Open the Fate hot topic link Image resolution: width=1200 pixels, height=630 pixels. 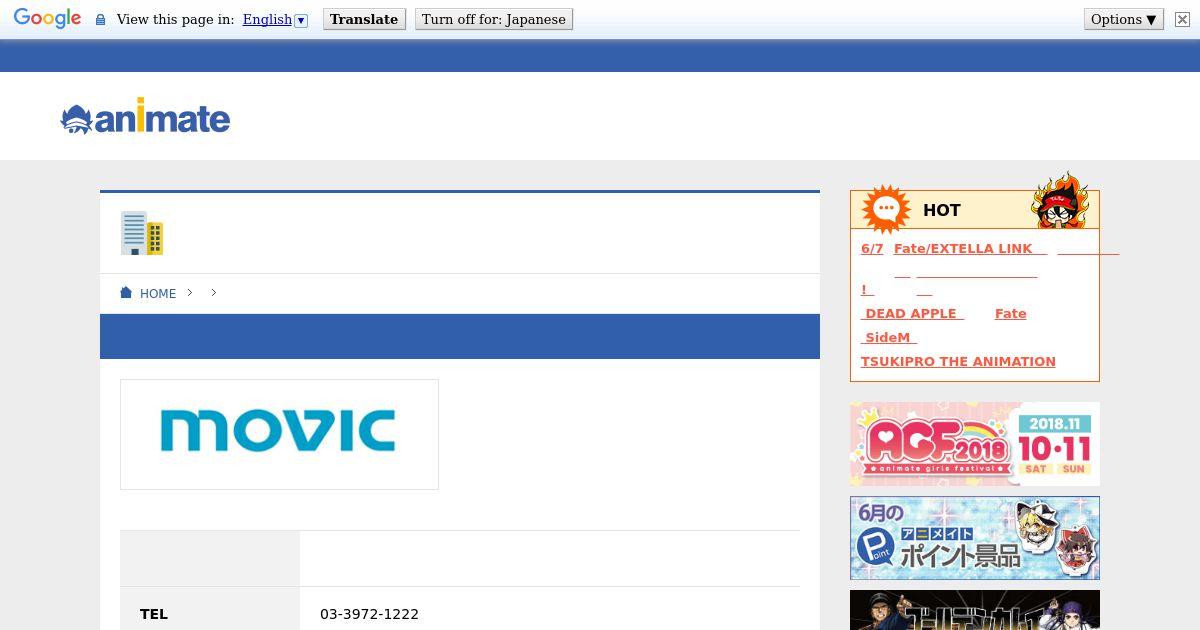coord(1010,313)
